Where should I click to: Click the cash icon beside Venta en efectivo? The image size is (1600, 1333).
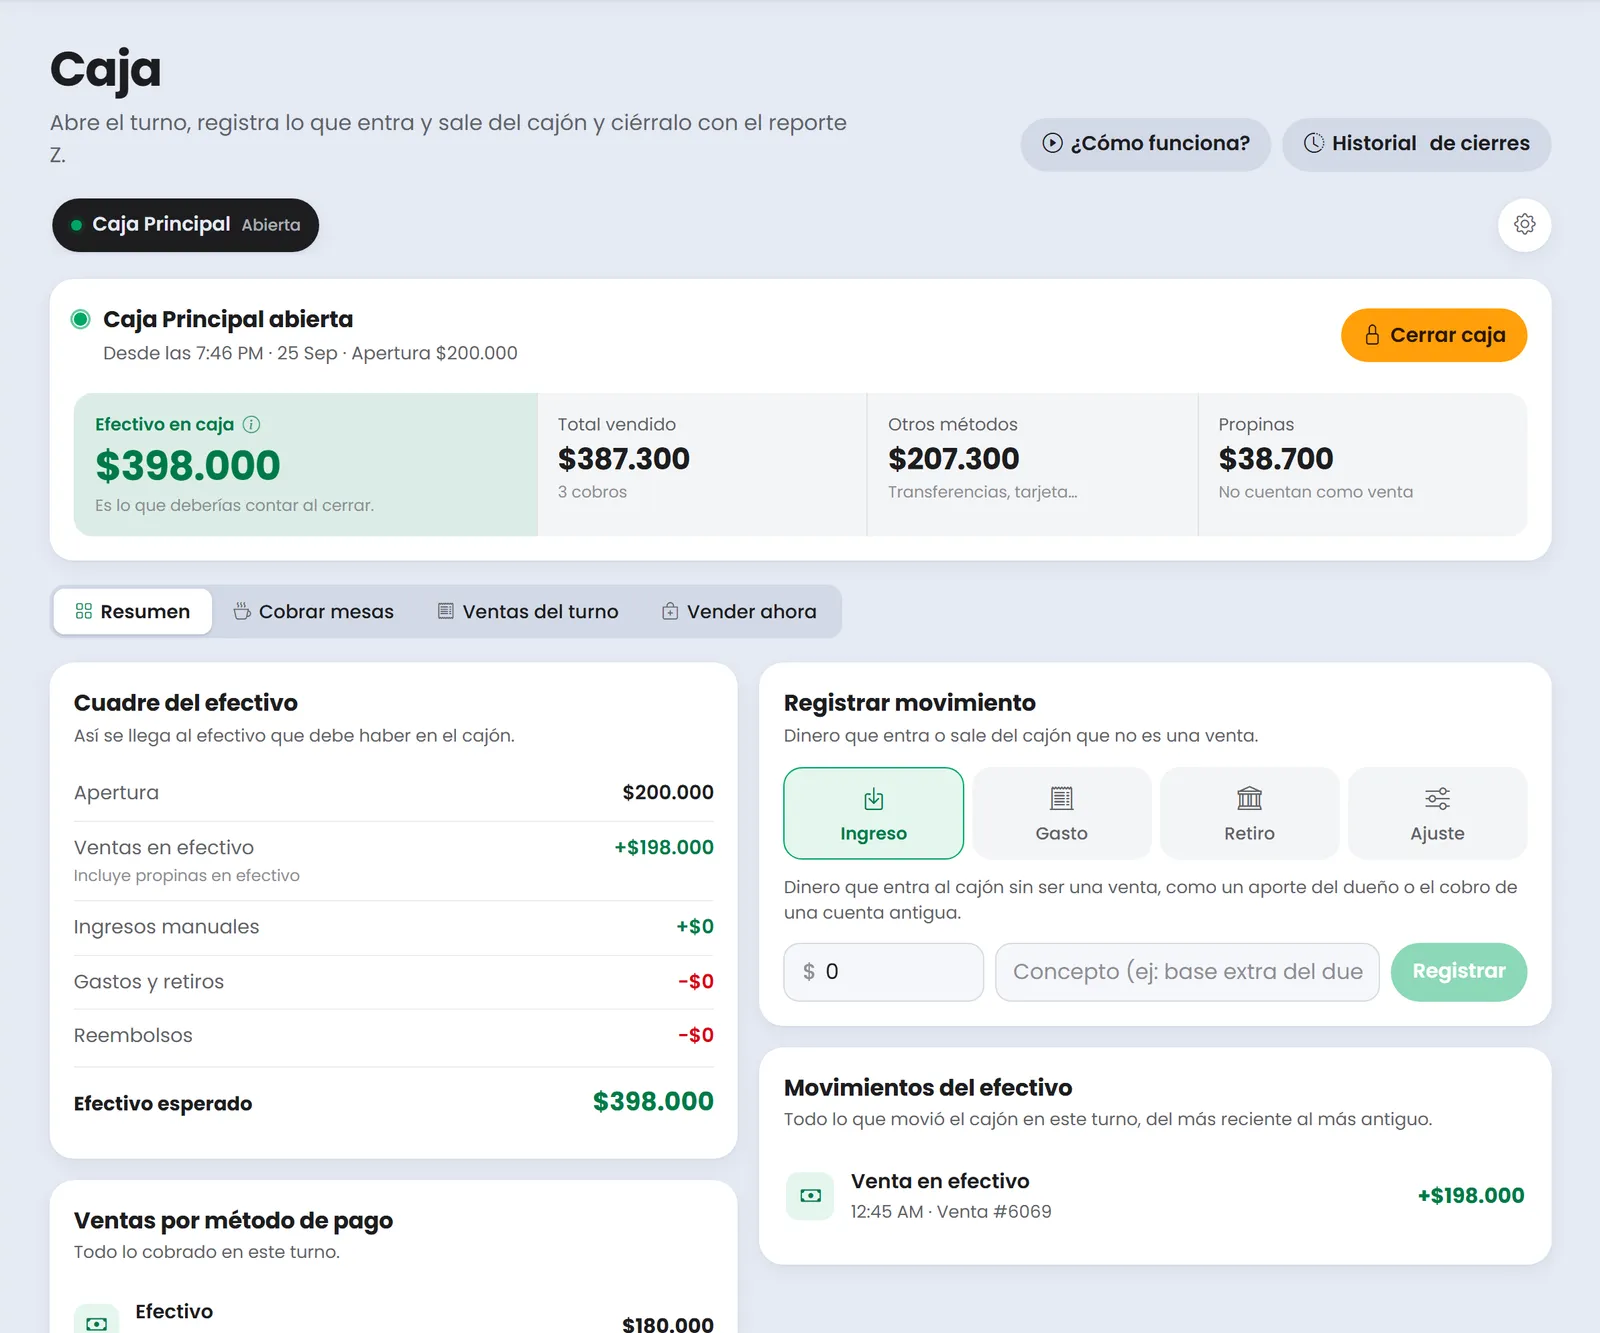point(810,1196)
